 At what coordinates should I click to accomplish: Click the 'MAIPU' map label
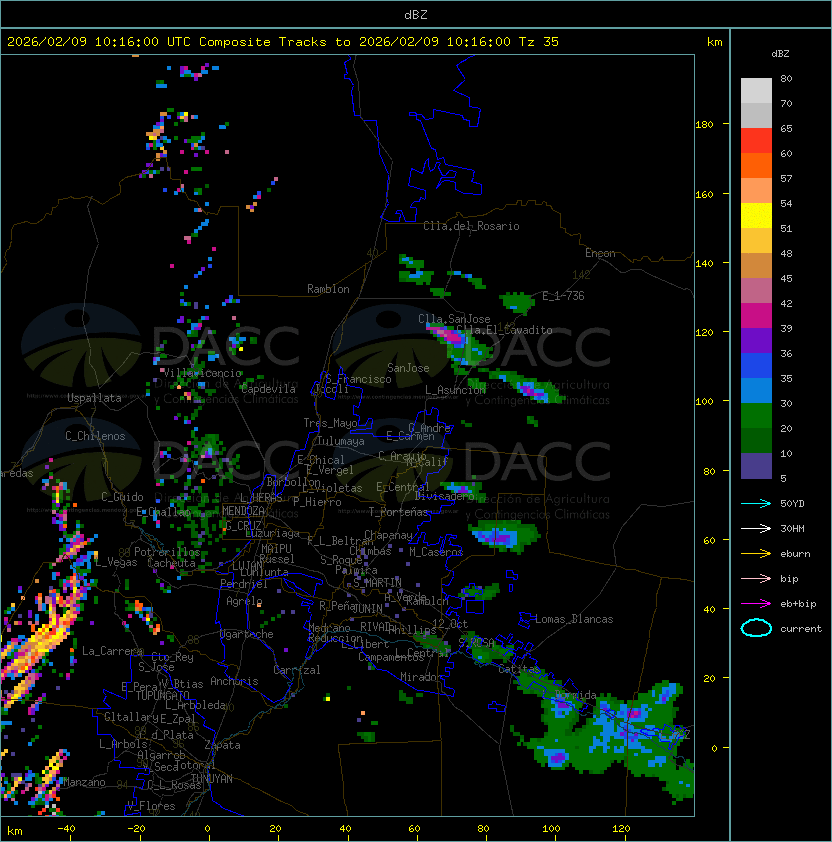click(x=276, y=549)
